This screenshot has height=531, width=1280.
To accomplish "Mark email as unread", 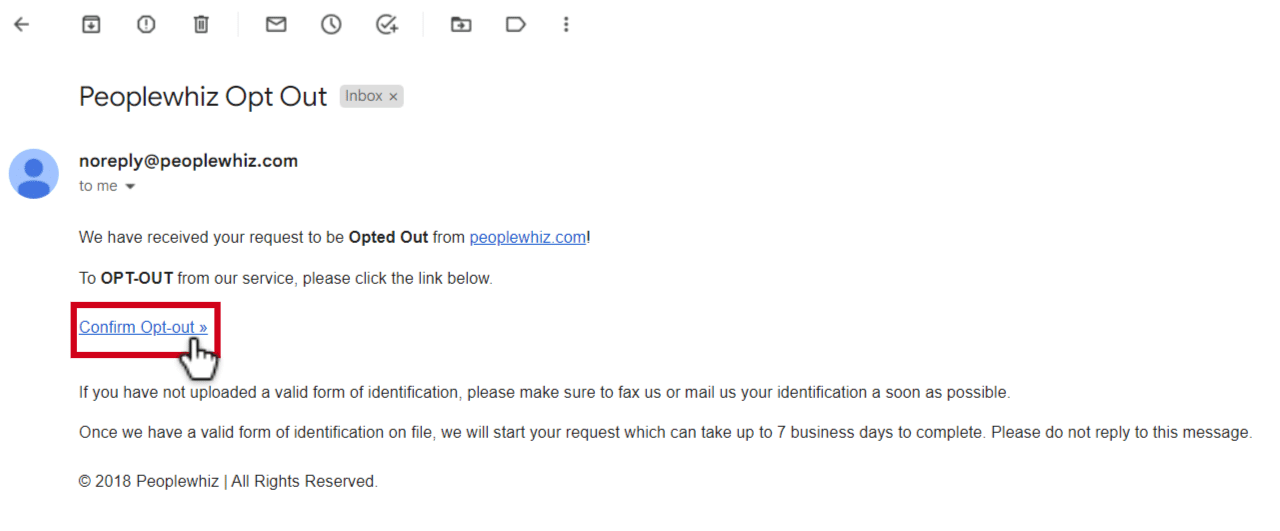I will (x=276, y=25).
